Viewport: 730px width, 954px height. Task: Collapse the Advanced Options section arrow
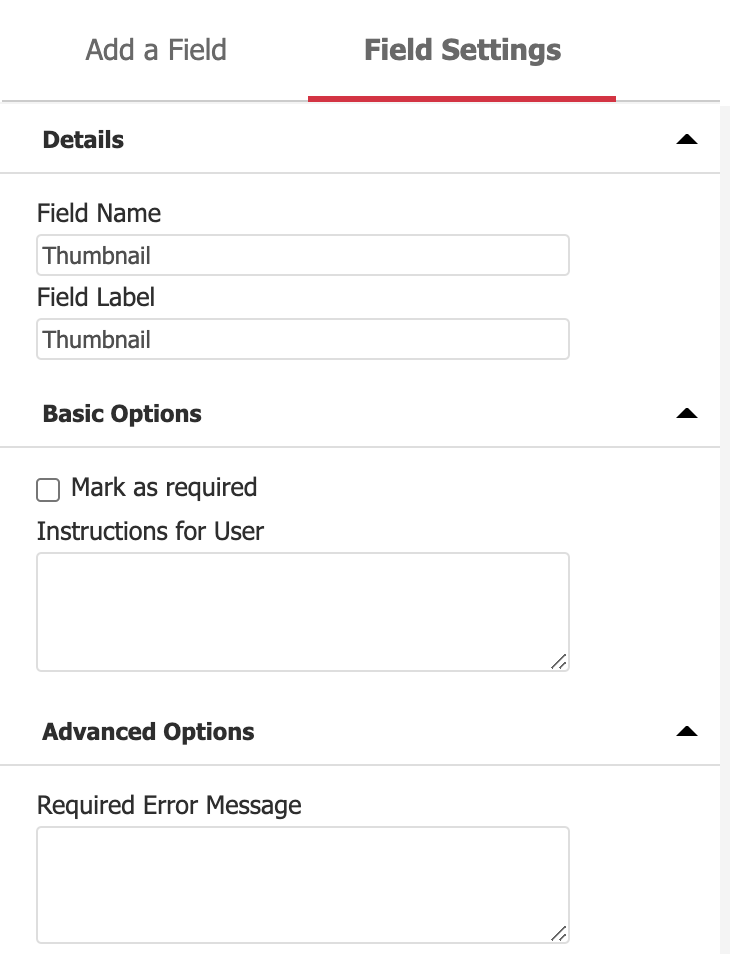click(x=686, y=732)
